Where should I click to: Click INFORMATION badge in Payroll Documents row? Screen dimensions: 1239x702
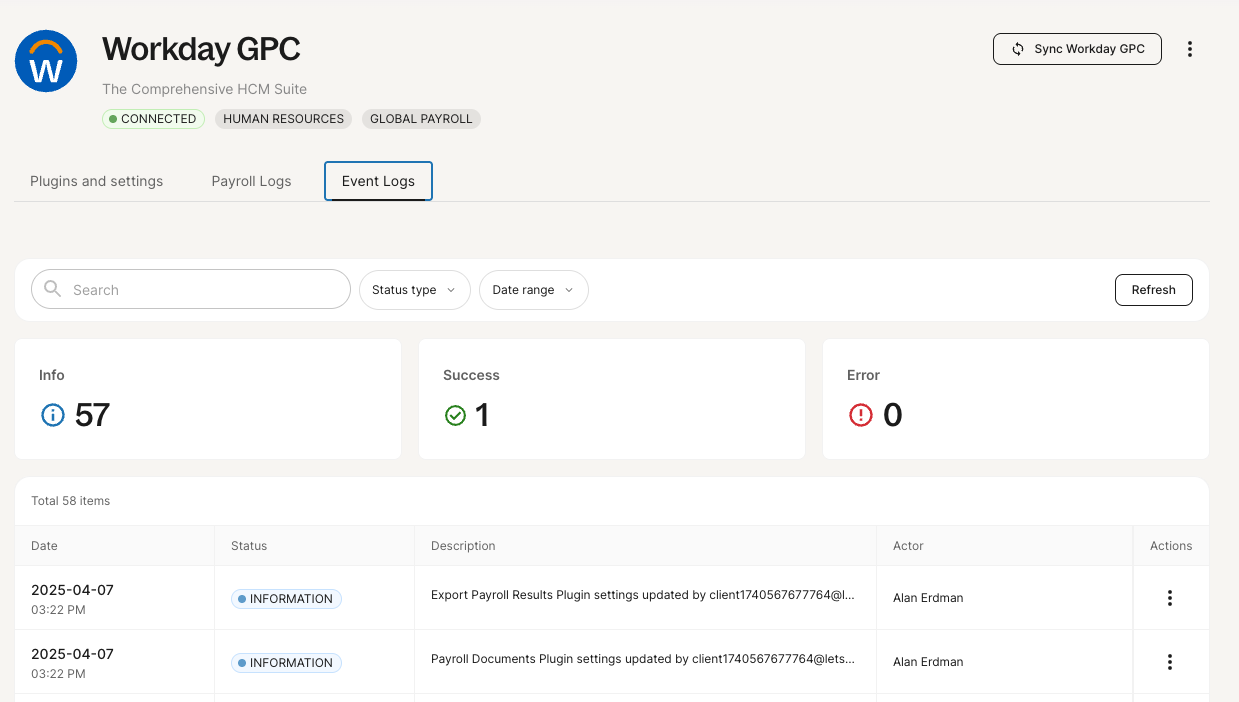[x=286, y=663]
